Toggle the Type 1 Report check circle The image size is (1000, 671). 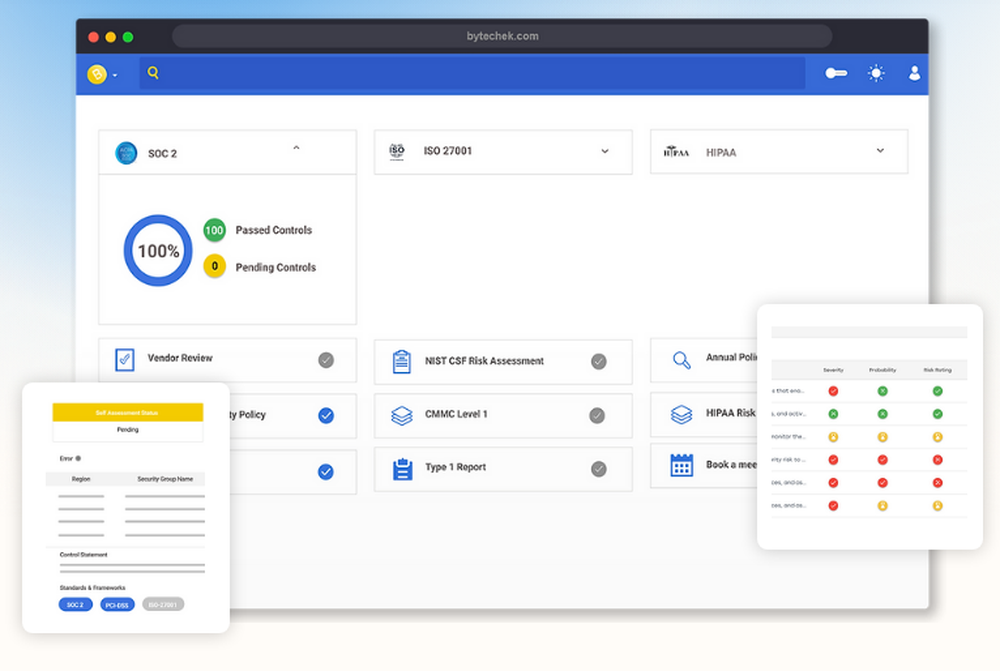(x=598, y=469)
